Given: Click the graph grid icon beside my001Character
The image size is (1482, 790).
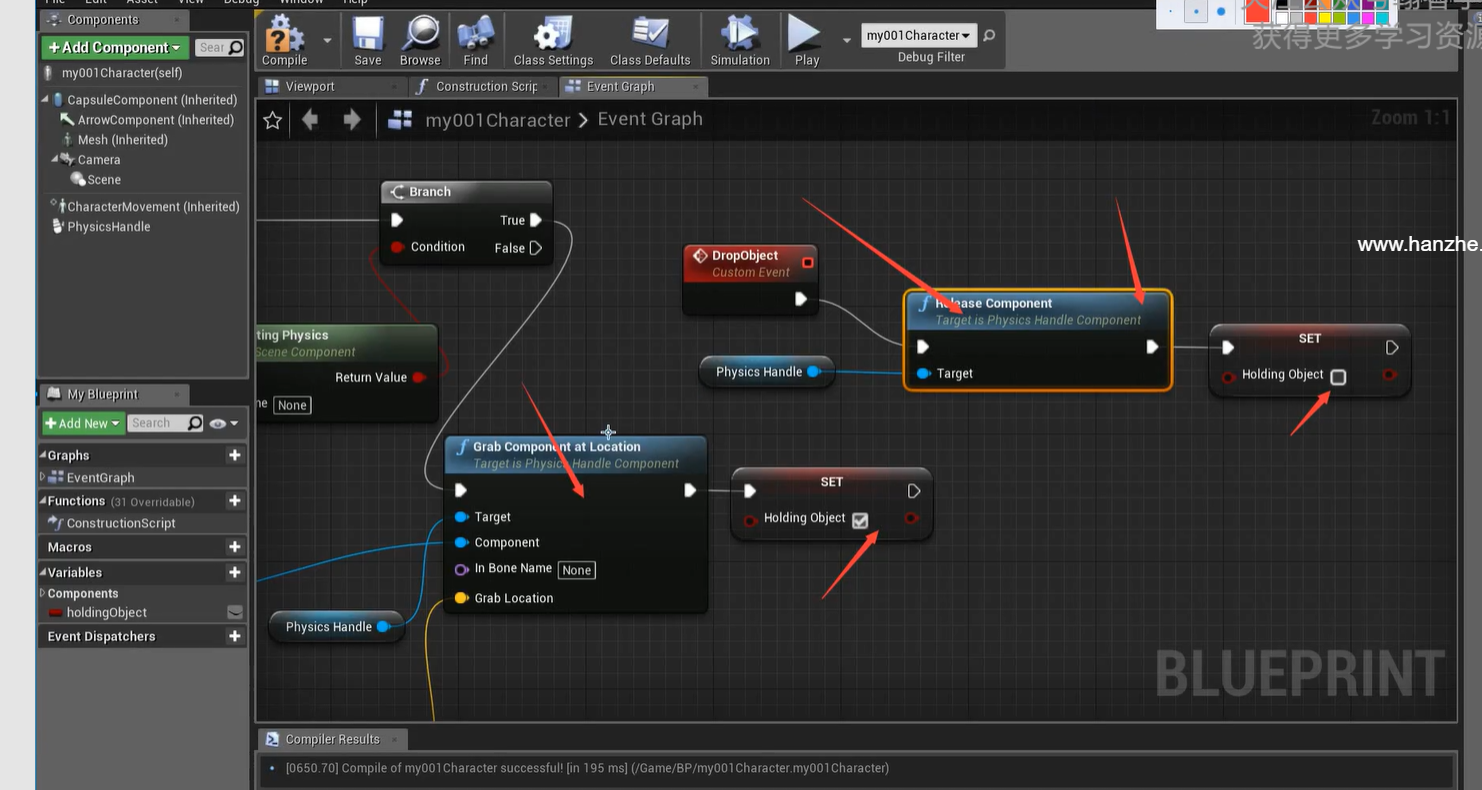Looking at the screenshot, I should [x=400, y=120].
